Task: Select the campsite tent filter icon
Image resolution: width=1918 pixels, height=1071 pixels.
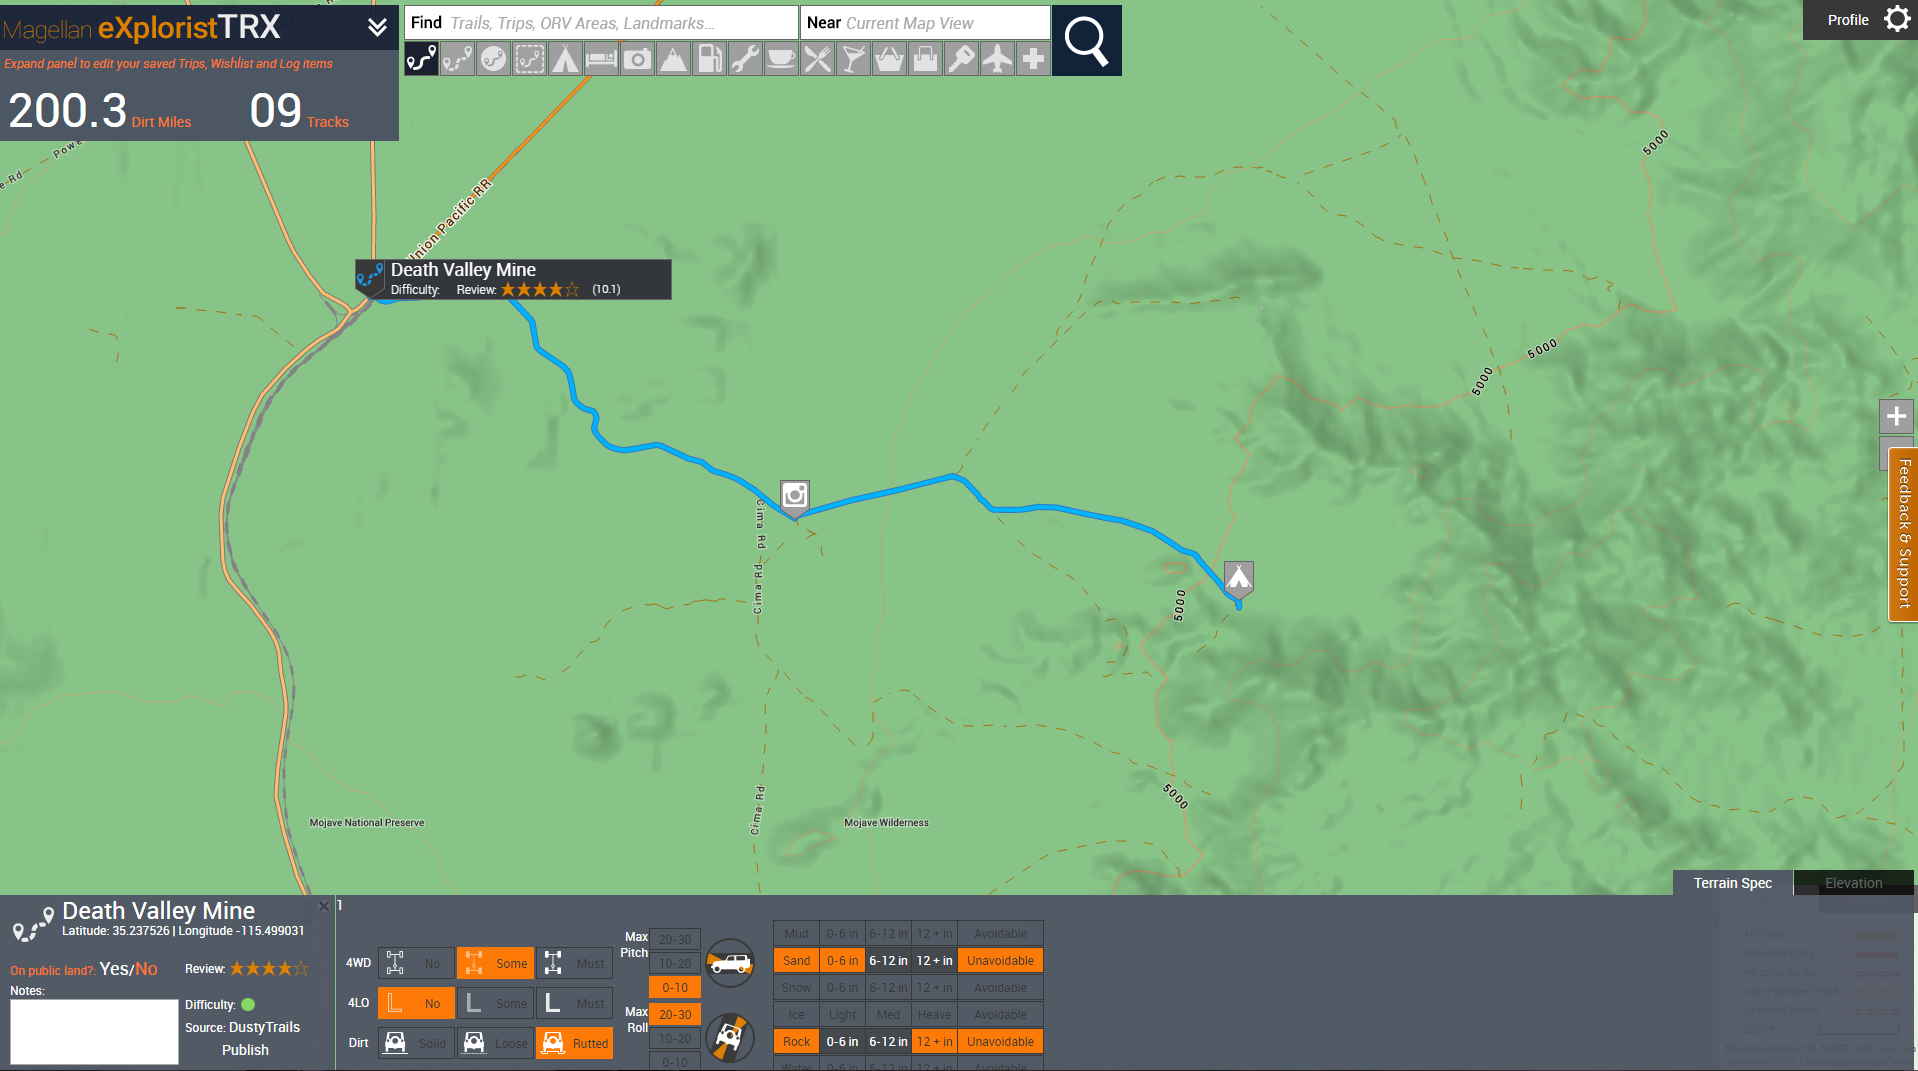Action: click(566, 60)
